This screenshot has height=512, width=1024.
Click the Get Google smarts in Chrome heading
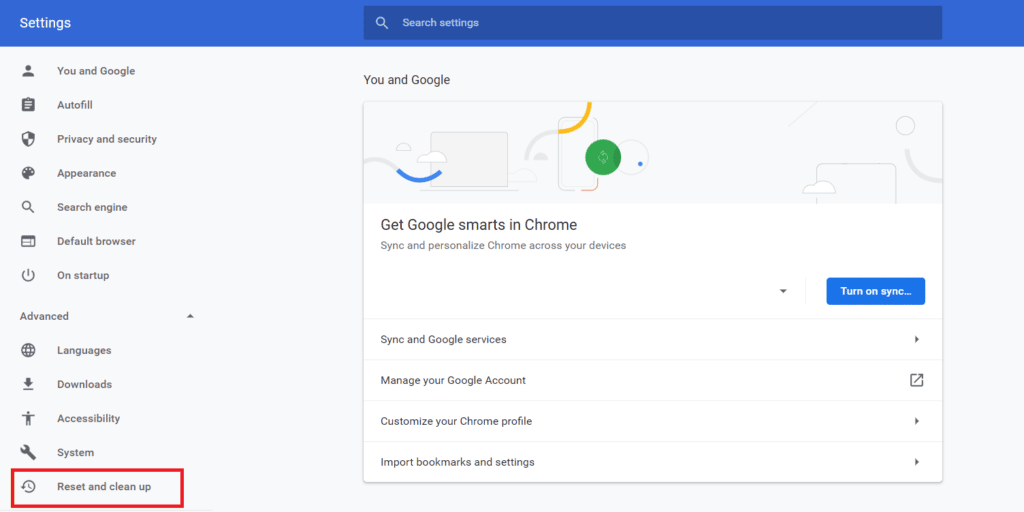click(479, 225)
